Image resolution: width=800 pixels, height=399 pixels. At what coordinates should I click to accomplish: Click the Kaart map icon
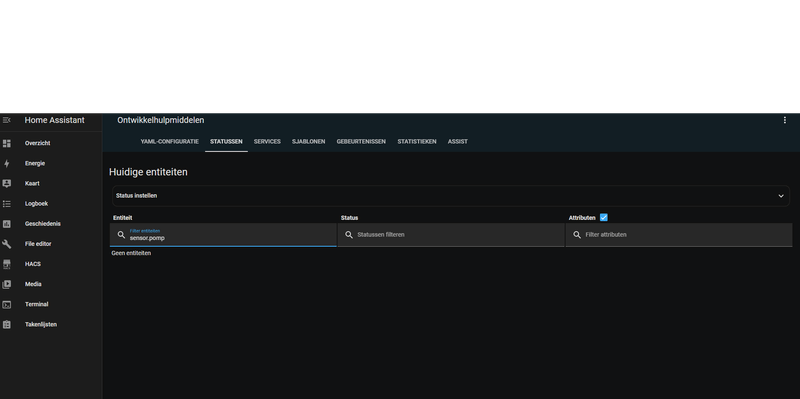pos(7,184)
